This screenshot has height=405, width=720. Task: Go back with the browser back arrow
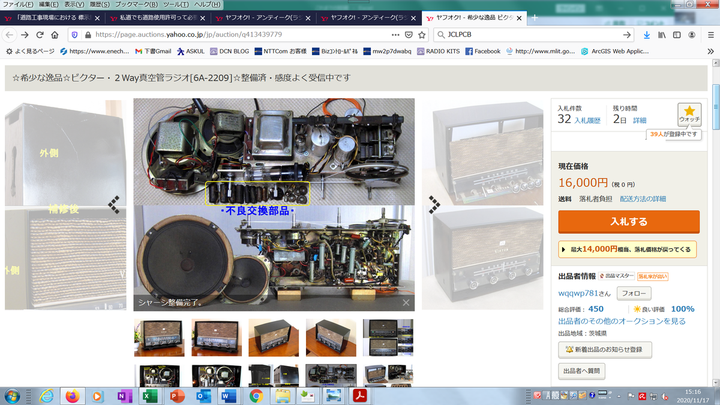coord(10,34)
